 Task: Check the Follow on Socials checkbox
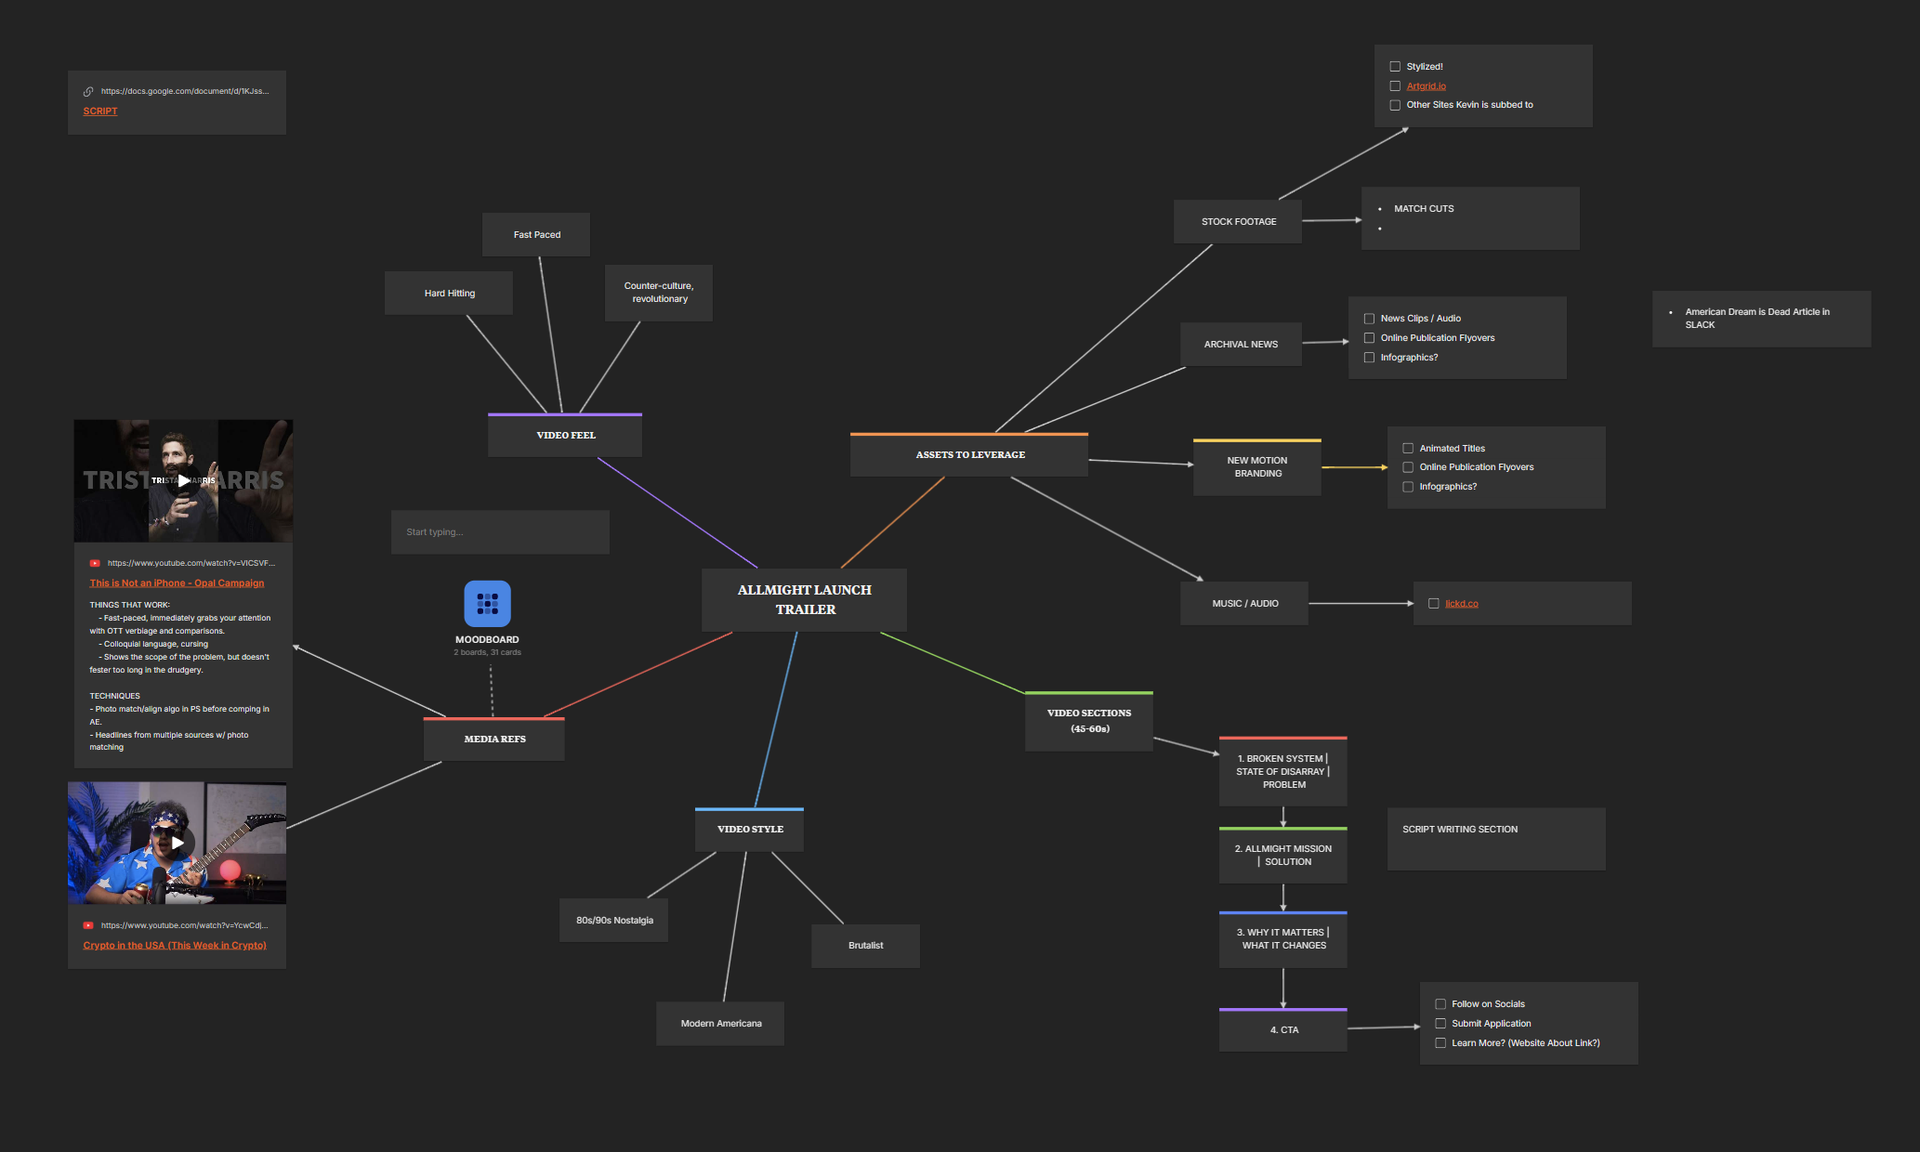(1440, 1003)
